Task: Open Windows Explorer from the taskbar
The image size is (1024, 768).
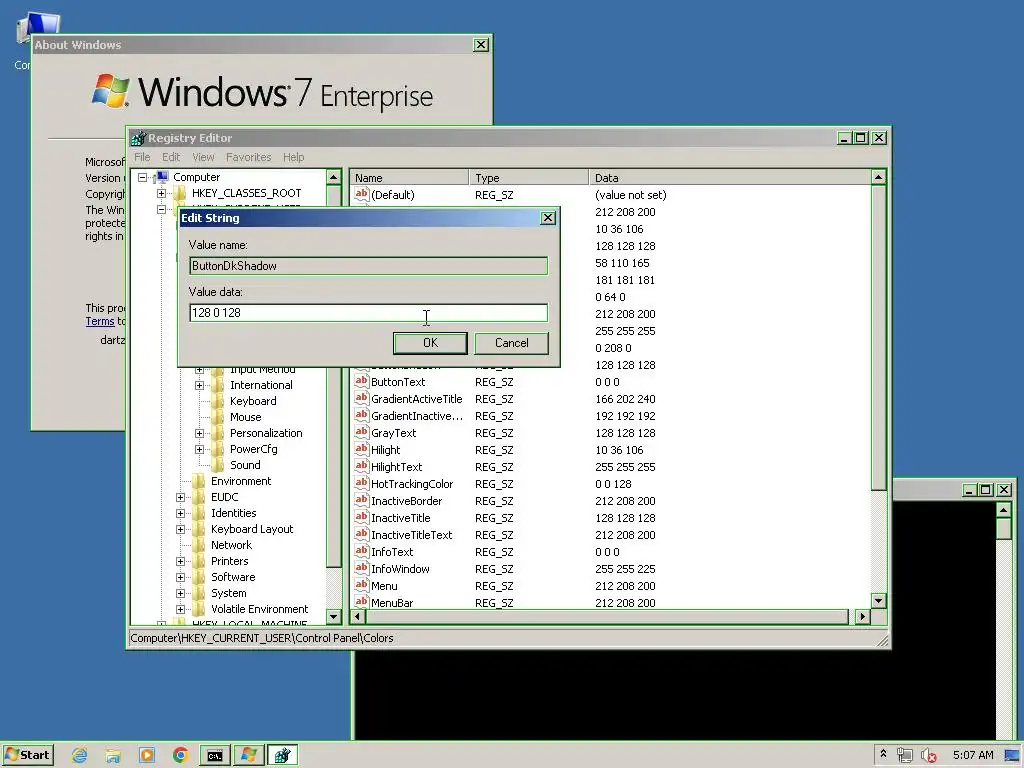Action: pos(113,756)
